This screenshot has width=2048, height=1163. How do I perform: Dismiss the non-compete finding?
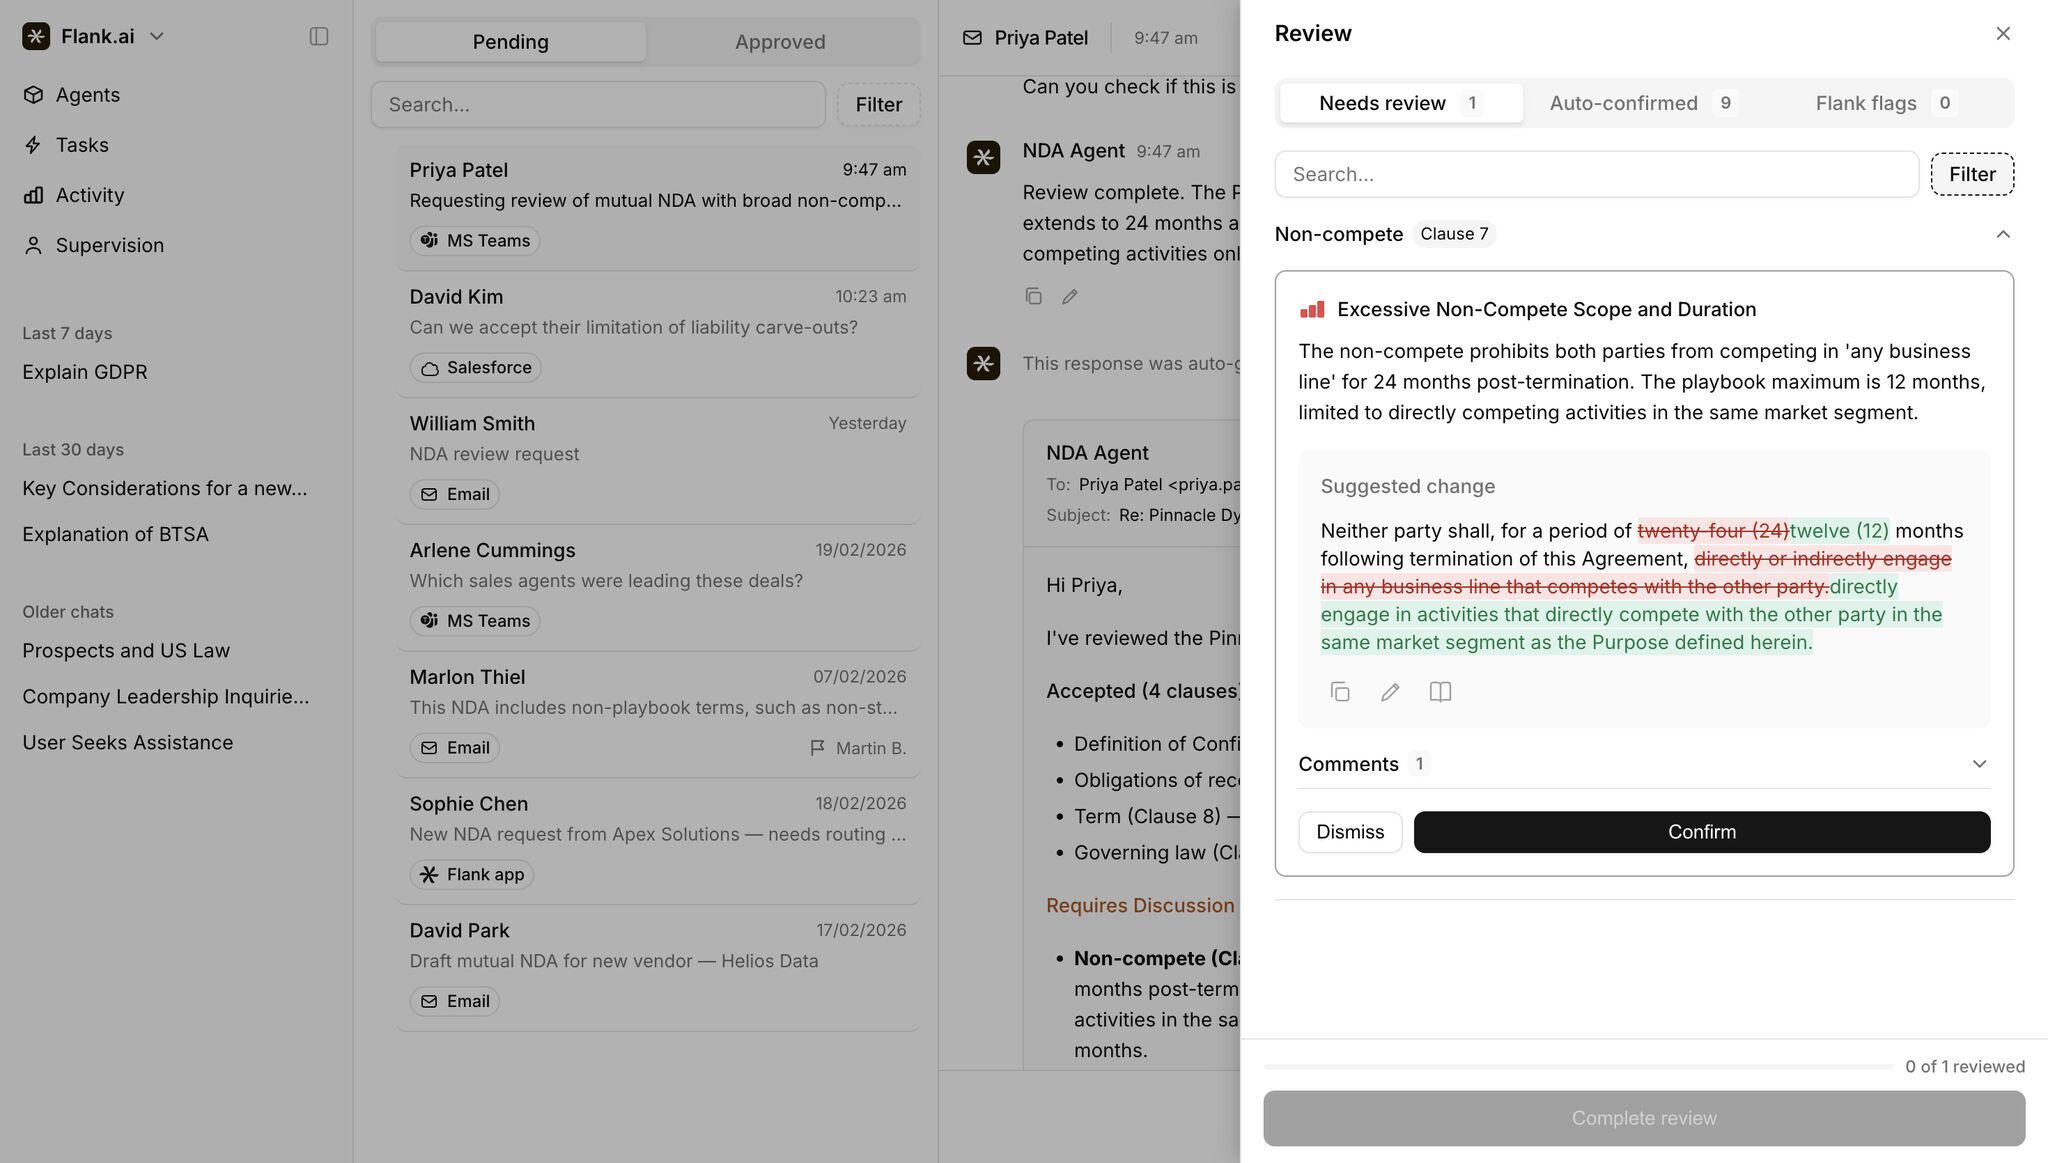[1350, 832]
